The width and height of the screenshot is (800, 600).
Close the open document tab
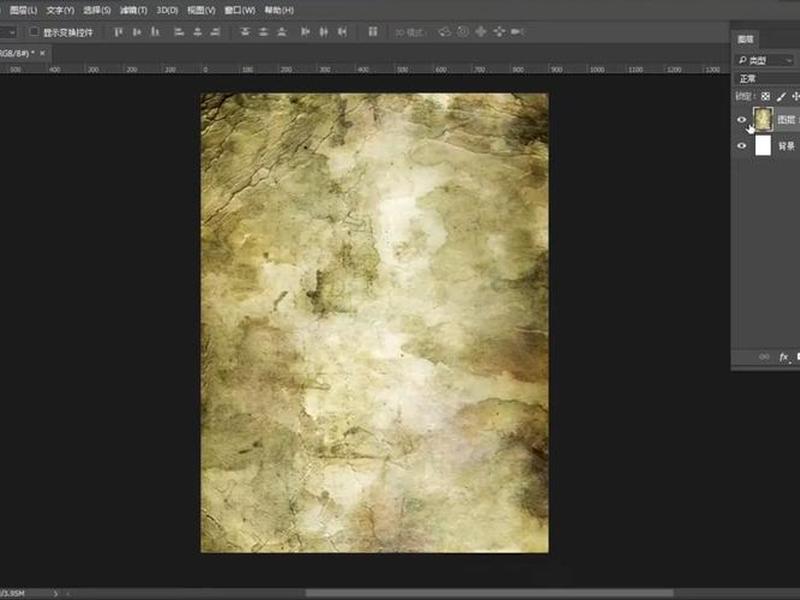[42, 53]
